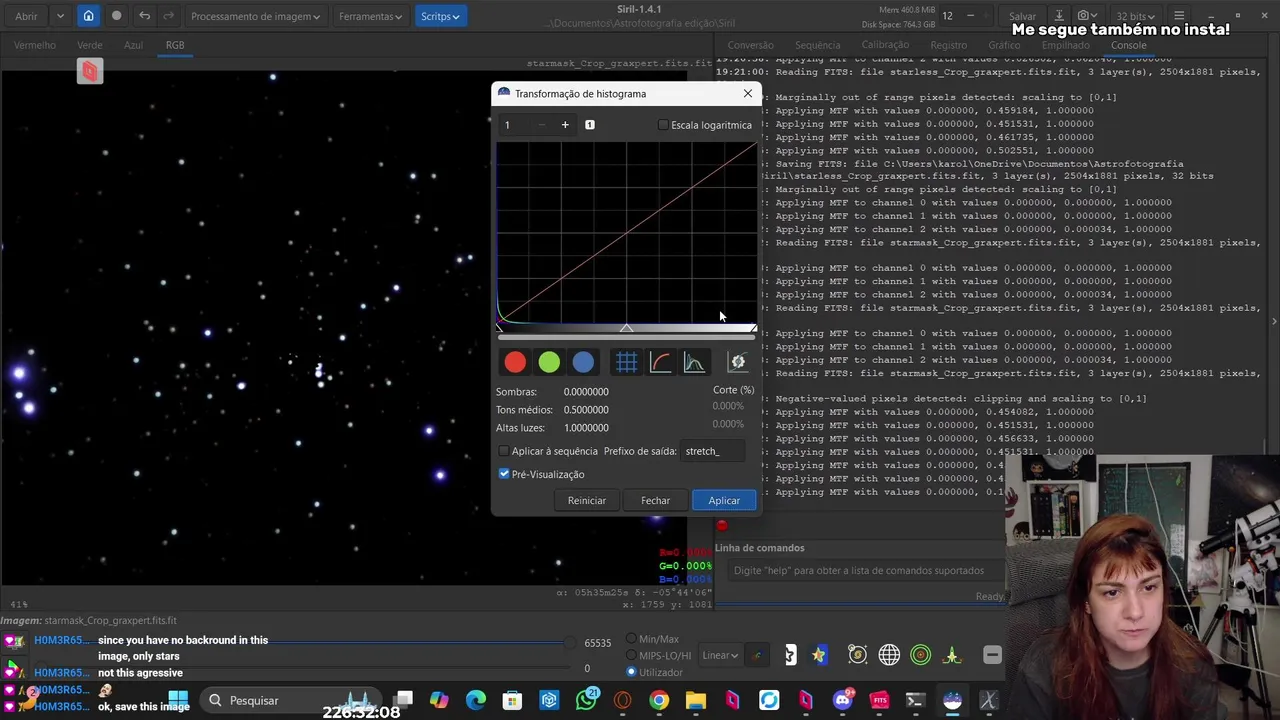Screen dimensions: 1280x720
Task: Click the auto-stretch gear icon in histogram dialog
Action: pos(738,362)
